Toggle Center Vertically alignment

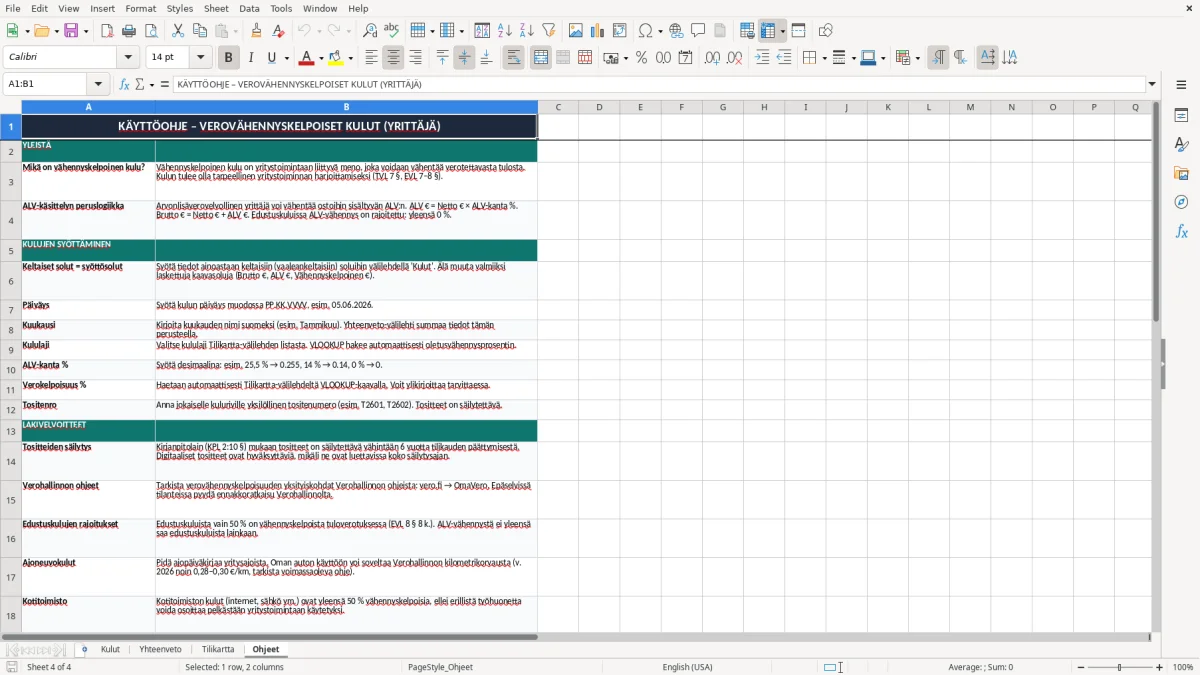(x=465, y=58)
